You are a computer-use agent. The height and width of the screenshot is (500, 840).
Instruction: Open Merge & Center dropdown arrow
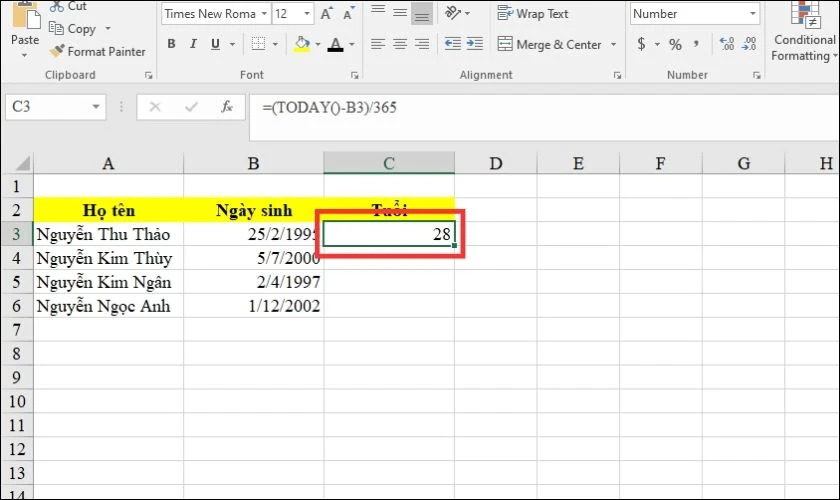[614, 44]
